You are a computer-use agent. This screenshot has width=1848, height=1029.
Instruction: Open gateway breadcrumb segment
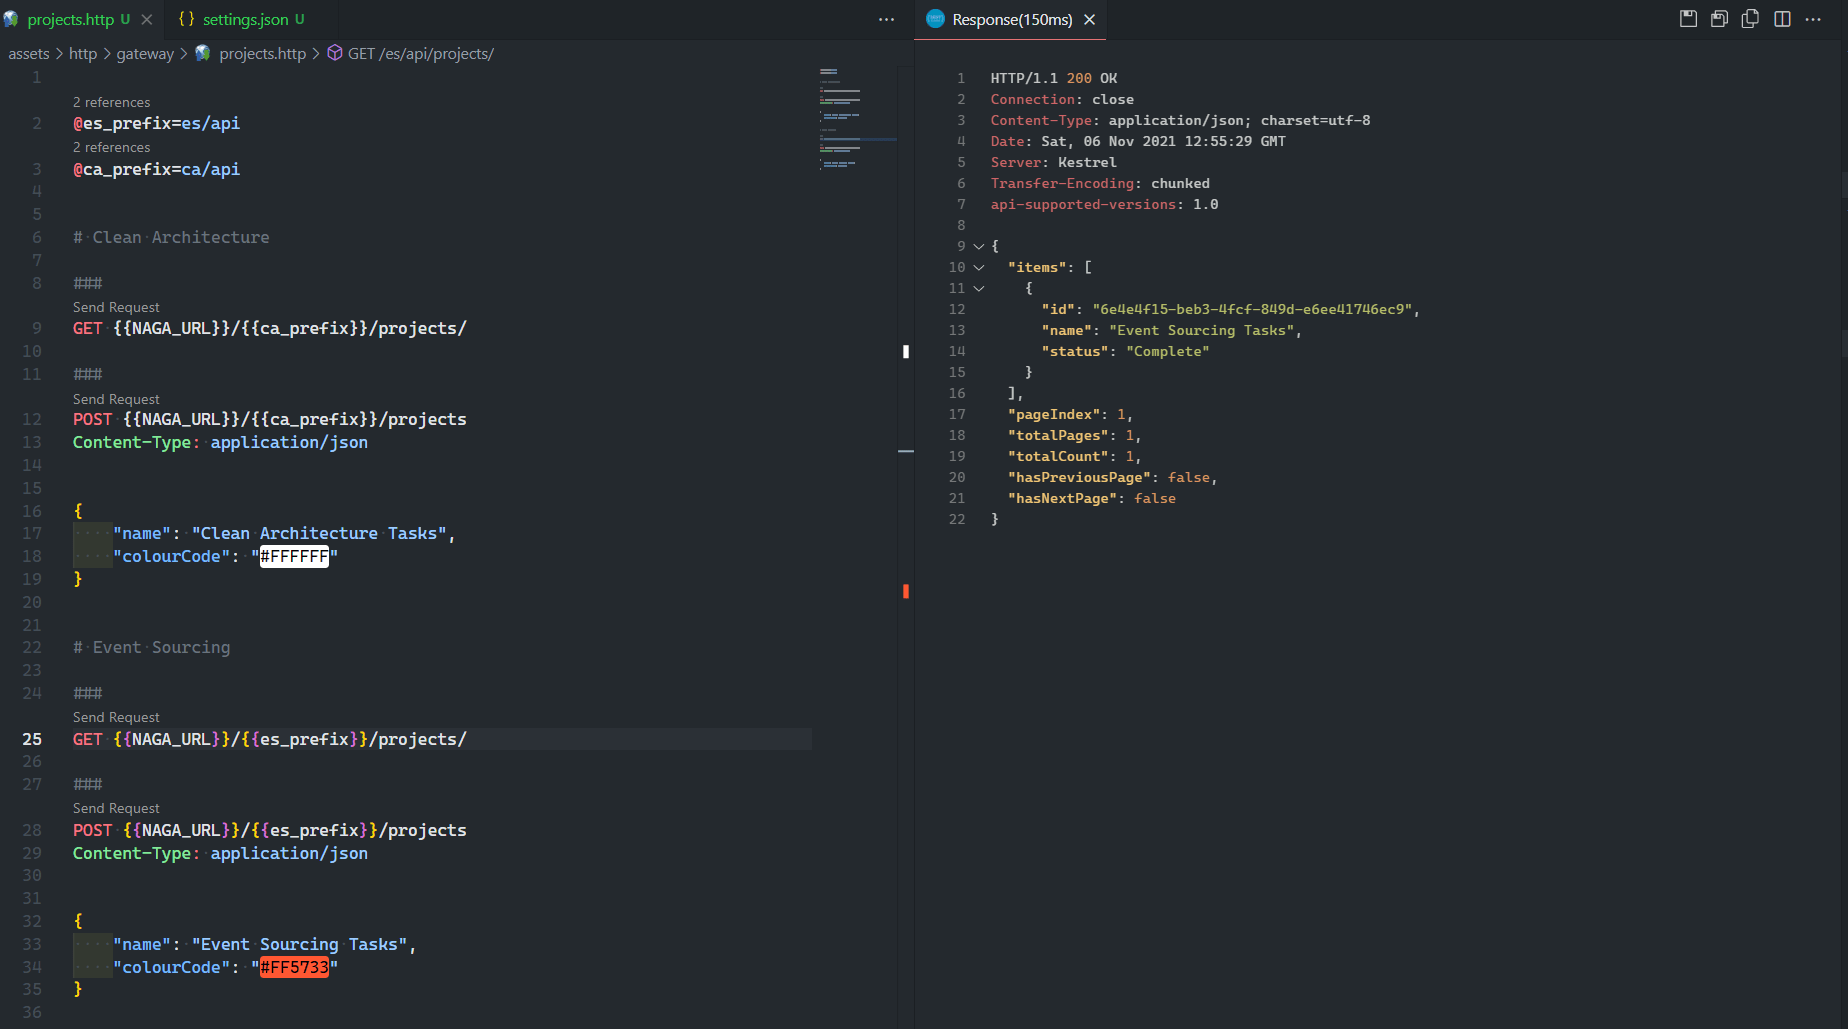[x=145, y=54]
